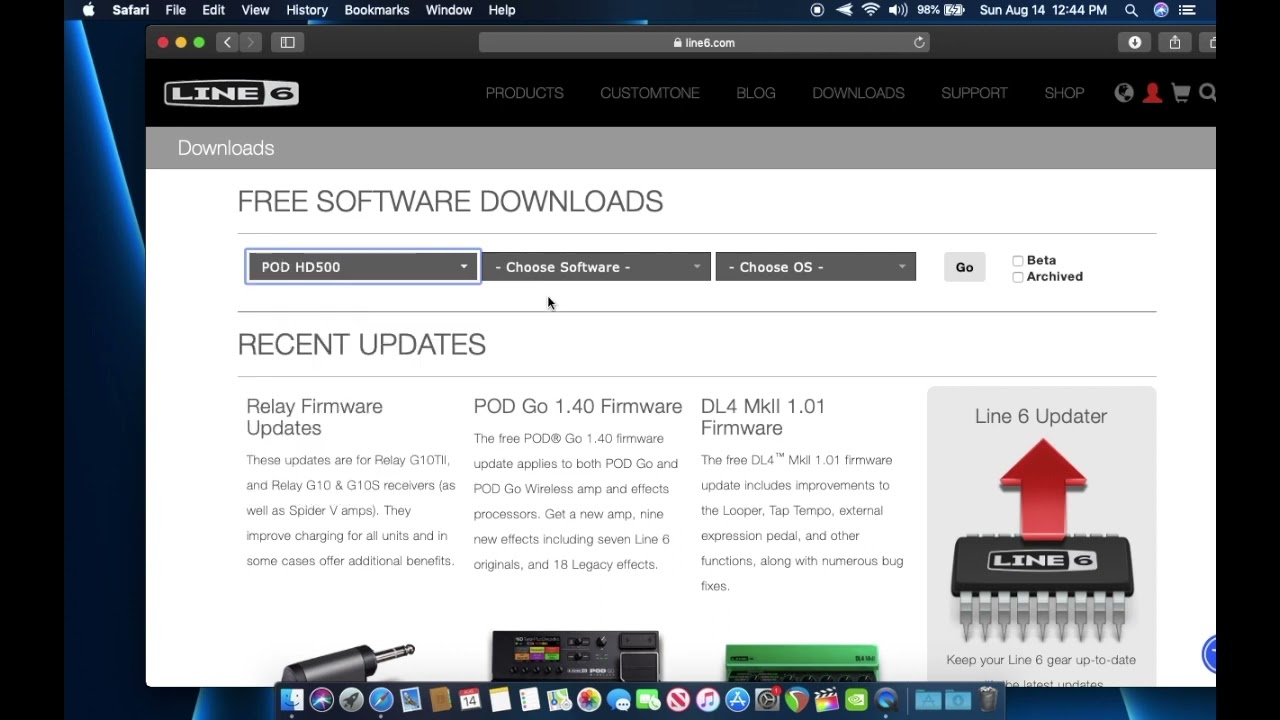The image size is (1280, 720).
Task: Open the Edit menu
Action: click(213, 10)
